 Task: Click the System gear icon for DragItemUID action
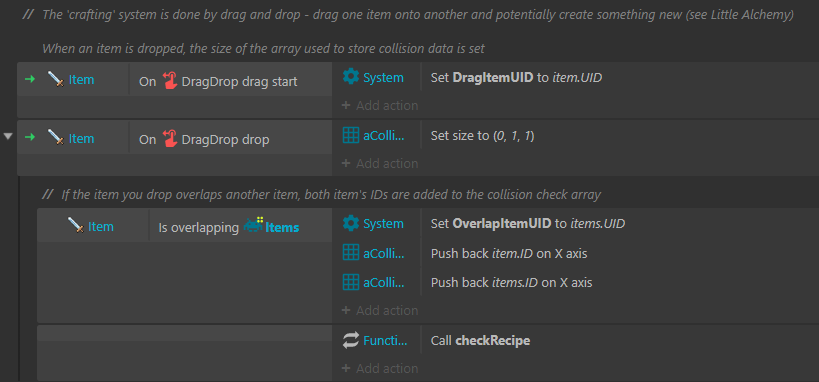pyautogui.click(x=351, y=77)
